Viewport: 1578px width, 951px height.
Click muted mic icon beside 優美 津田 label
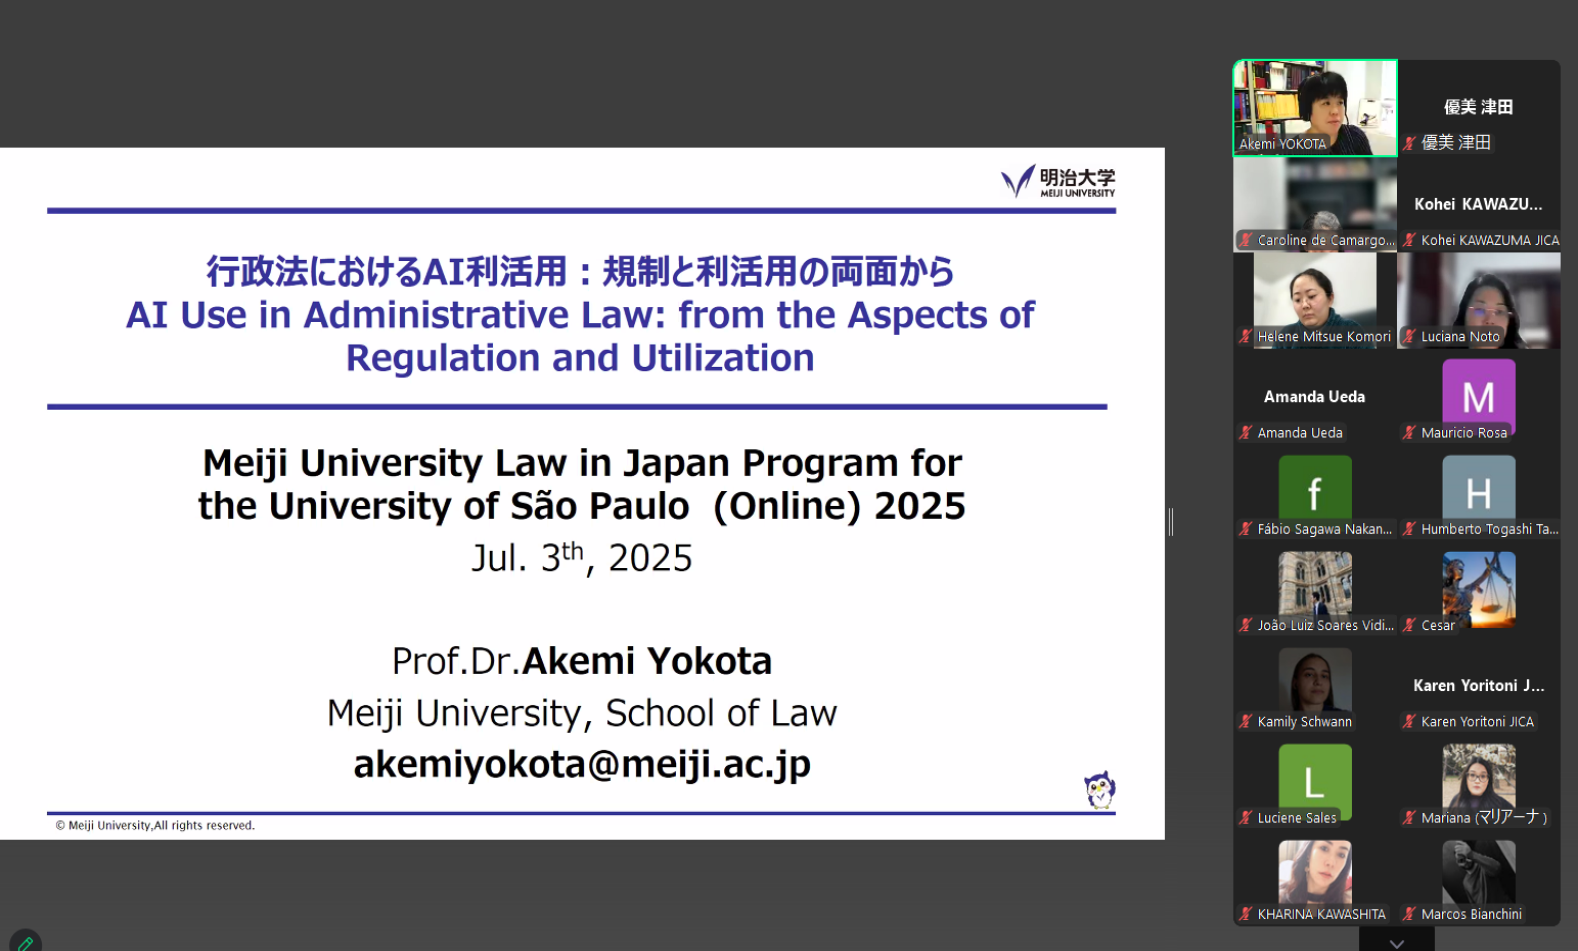point(1410,143)
